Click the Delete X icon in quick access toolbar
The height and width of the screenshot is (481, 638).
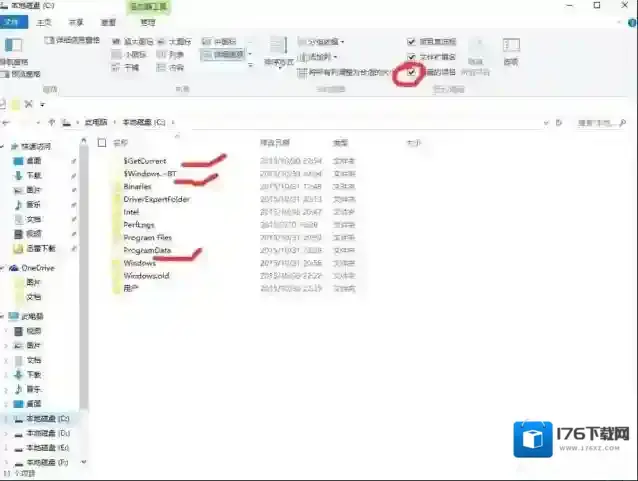[x=28, y=105]
